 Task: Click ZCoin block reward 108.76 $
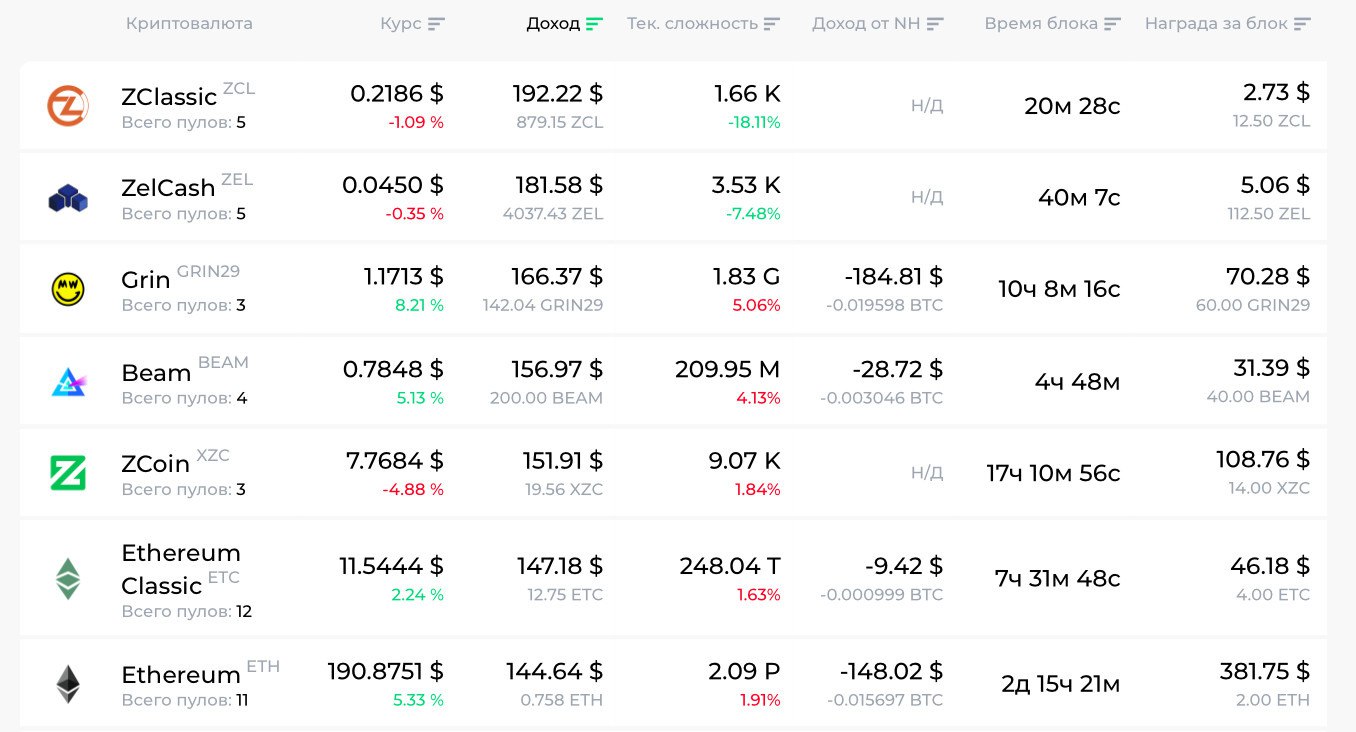[1263, 460]
